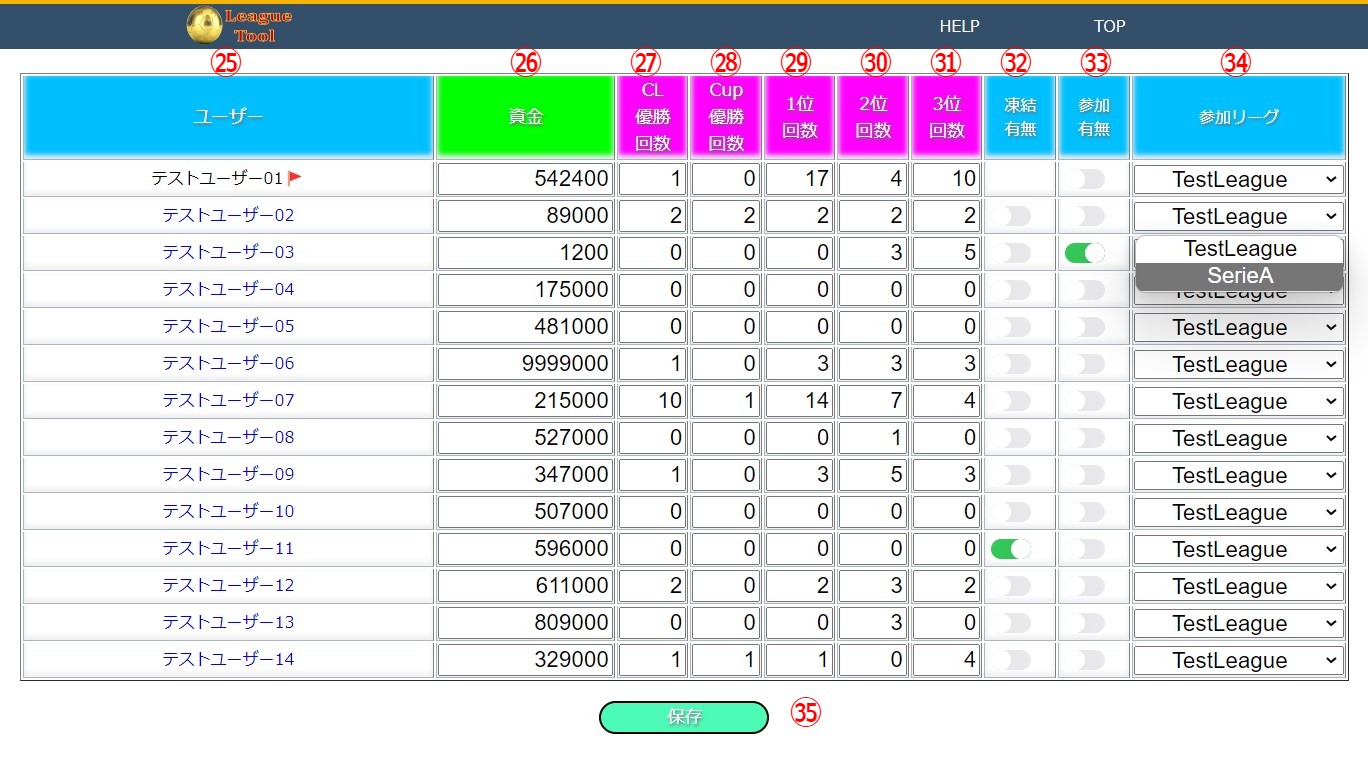Screen dimensions: 1368x775
Task: Go to TOP in the header
Action: coord(1109,26)
